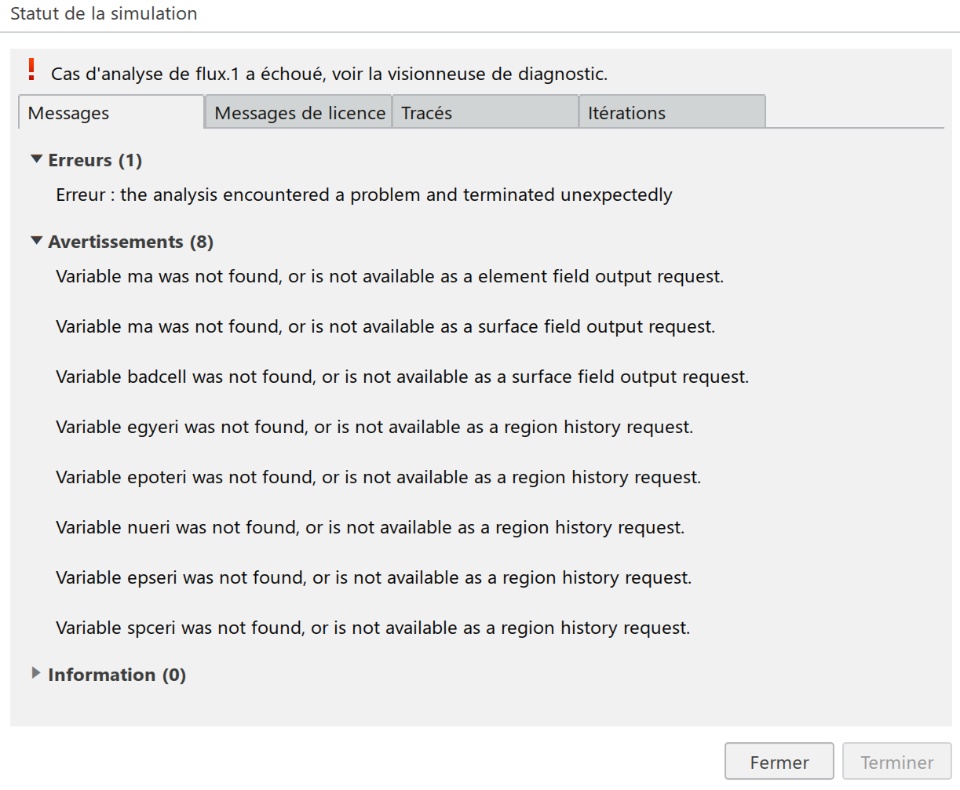960x790 pixels.
Task: Click the badcell variable warning message
Action: [402, 378]
